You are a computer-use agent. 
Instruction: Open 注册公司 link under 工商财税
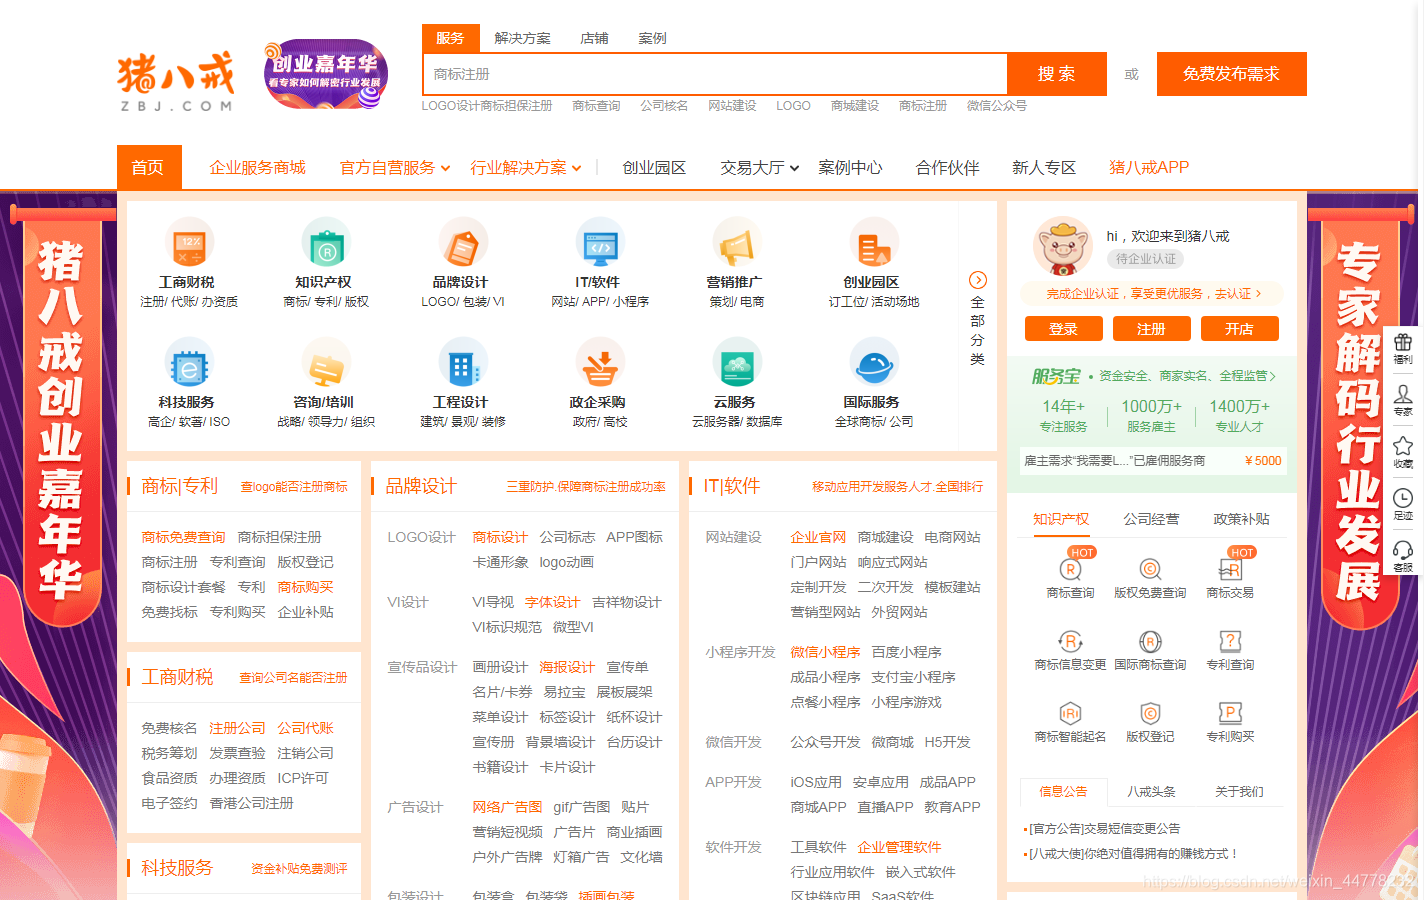237,728
